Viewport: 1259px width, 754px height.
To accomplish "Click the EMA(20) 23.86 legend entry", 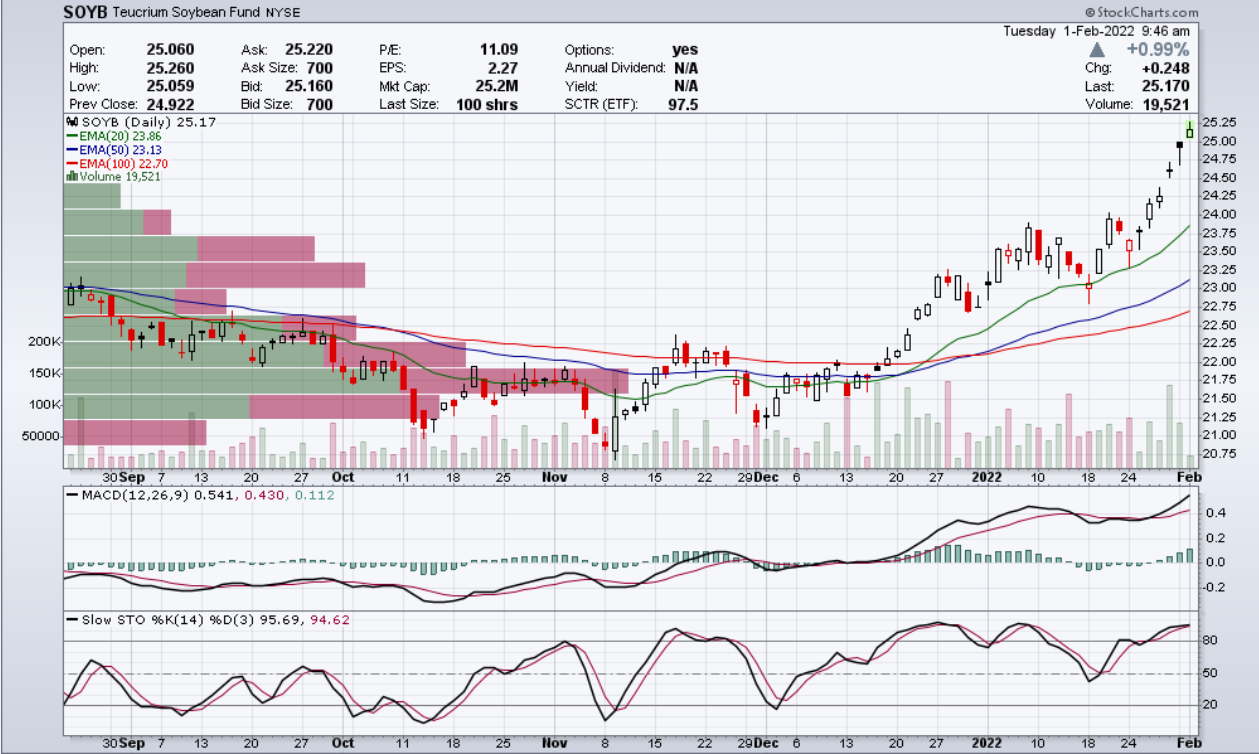I will 118,135.
